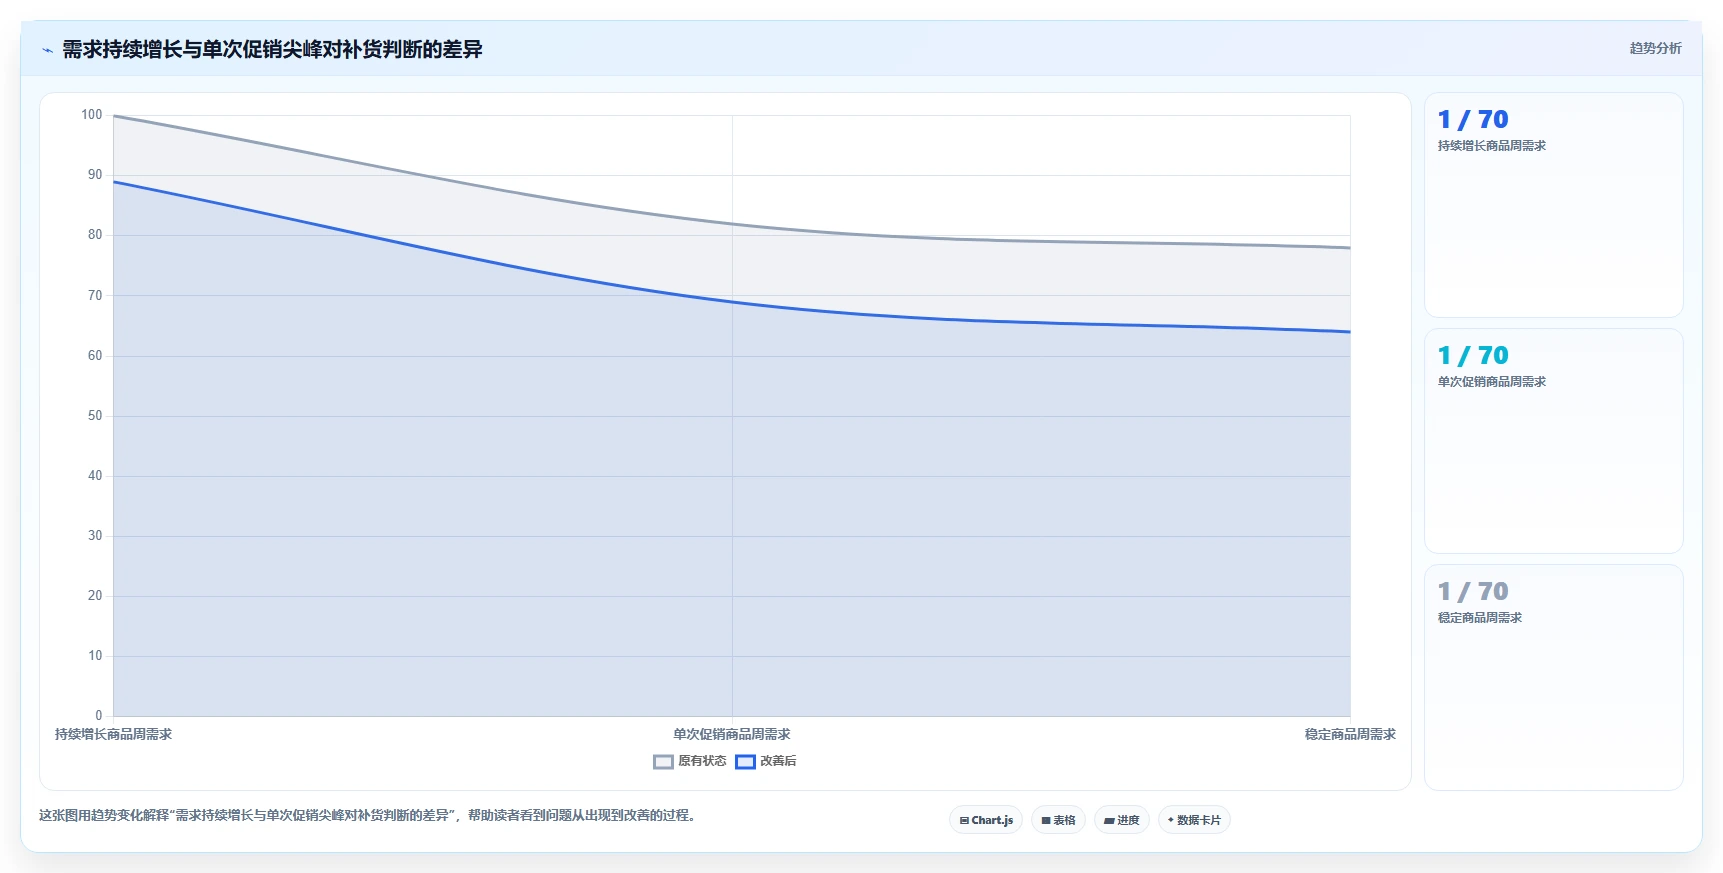The height and width of the screenshot is (873, 1723).
Task: Click the gray 1 / 70 value on the bottom card
Action: 1473,592
